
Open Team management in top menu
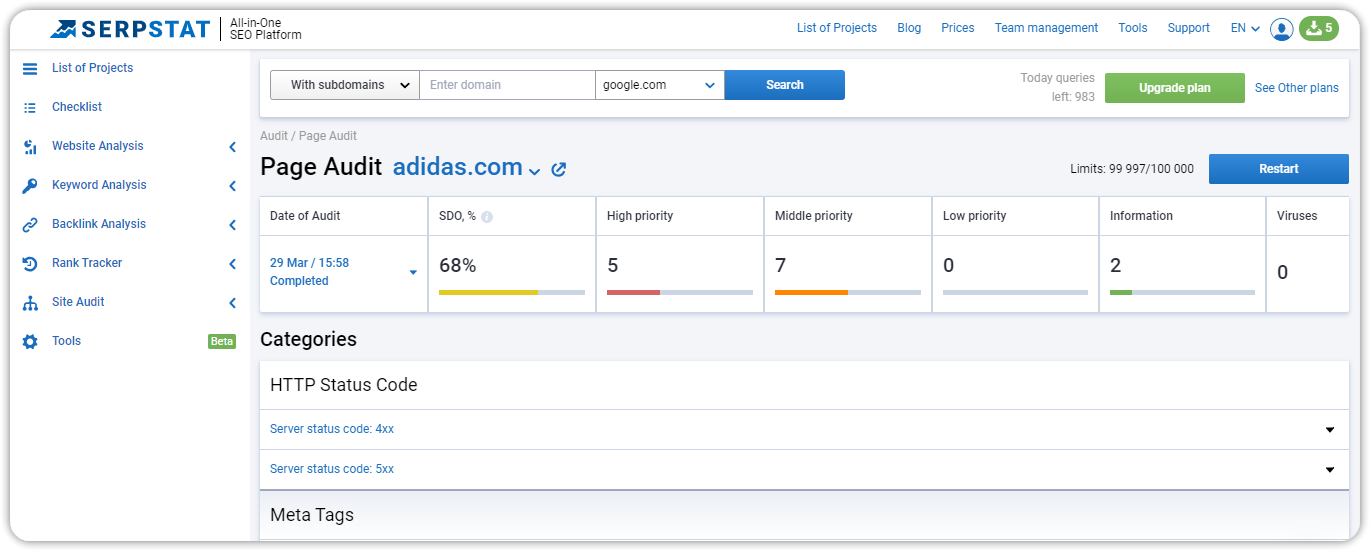click(x=1046, y=28)
